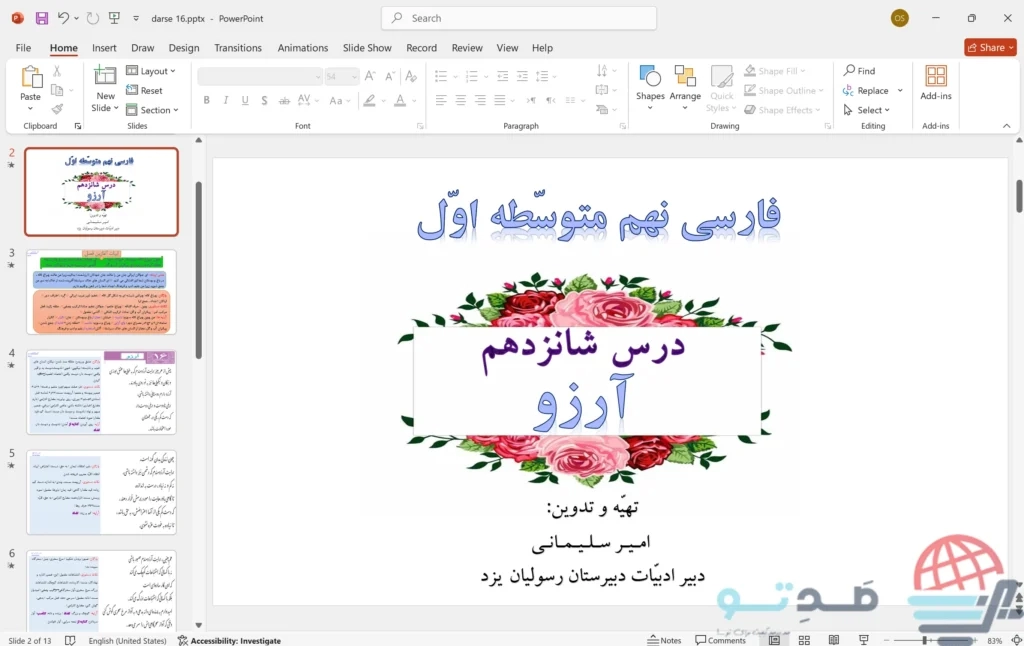
Task: Switch to Slide Sorter view
Action: point(805,640)
